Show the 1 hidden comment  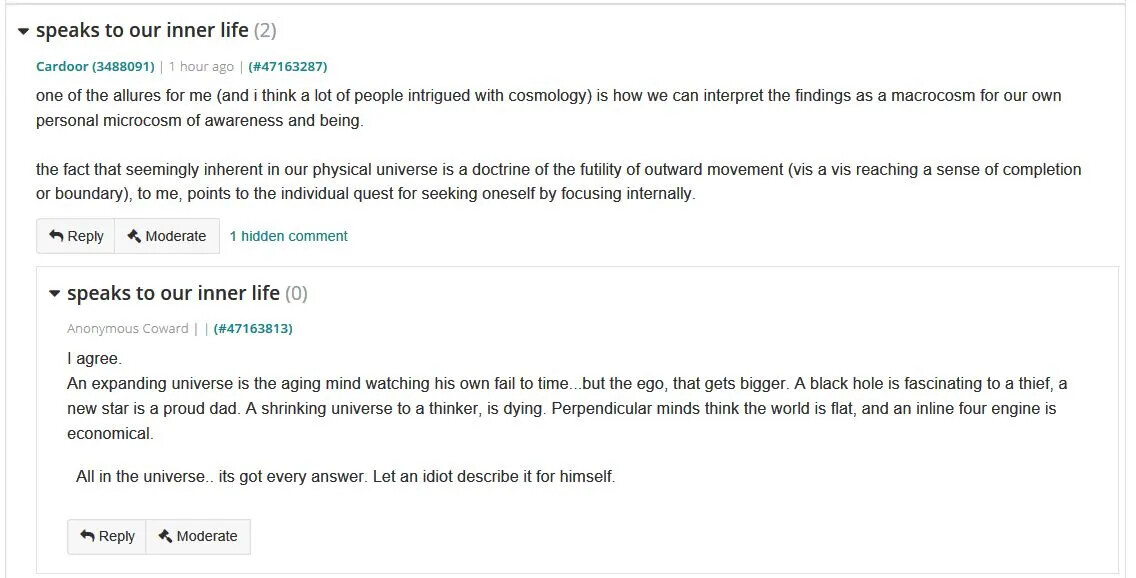pos(288,236)
